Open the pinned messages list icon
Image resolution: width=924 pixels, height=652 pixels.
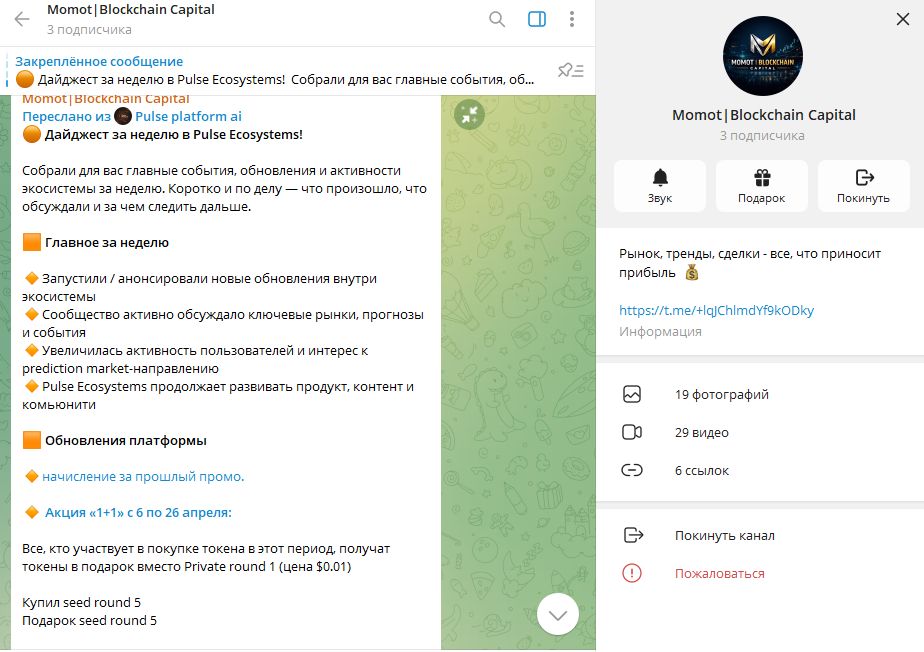[570, 71]
